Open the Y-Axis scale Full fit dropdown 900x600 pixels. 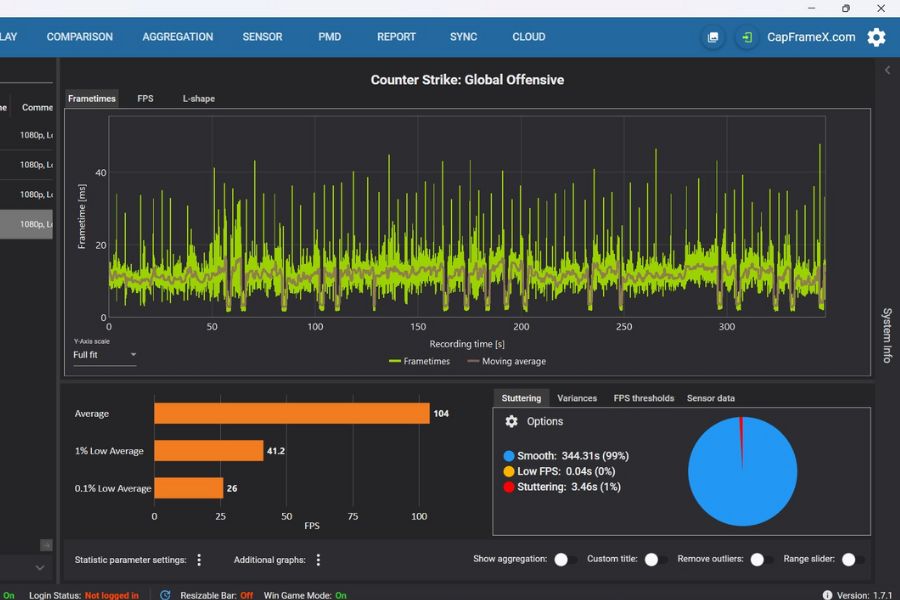[105, 355]
